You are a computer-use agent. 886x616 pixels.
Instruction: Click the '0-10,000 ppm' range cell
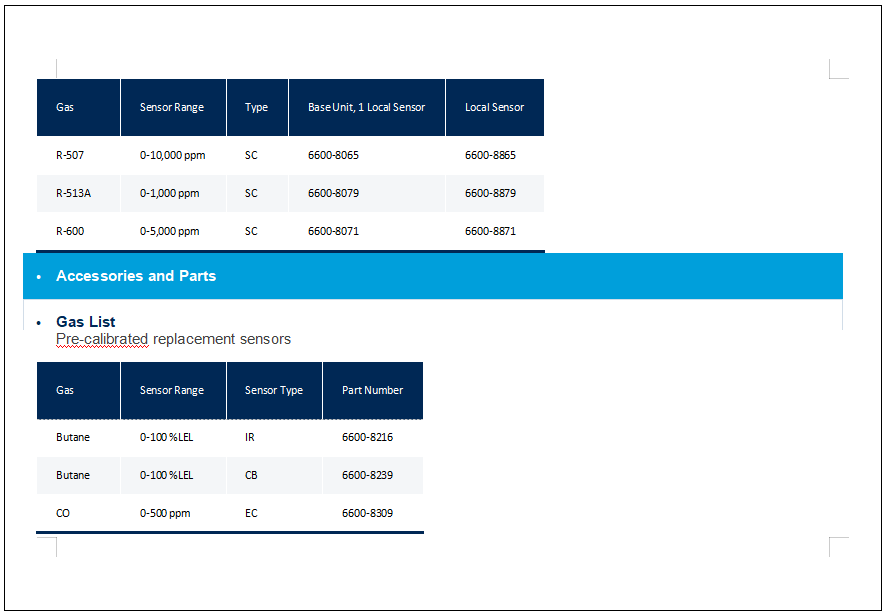(x=172, y=155)
